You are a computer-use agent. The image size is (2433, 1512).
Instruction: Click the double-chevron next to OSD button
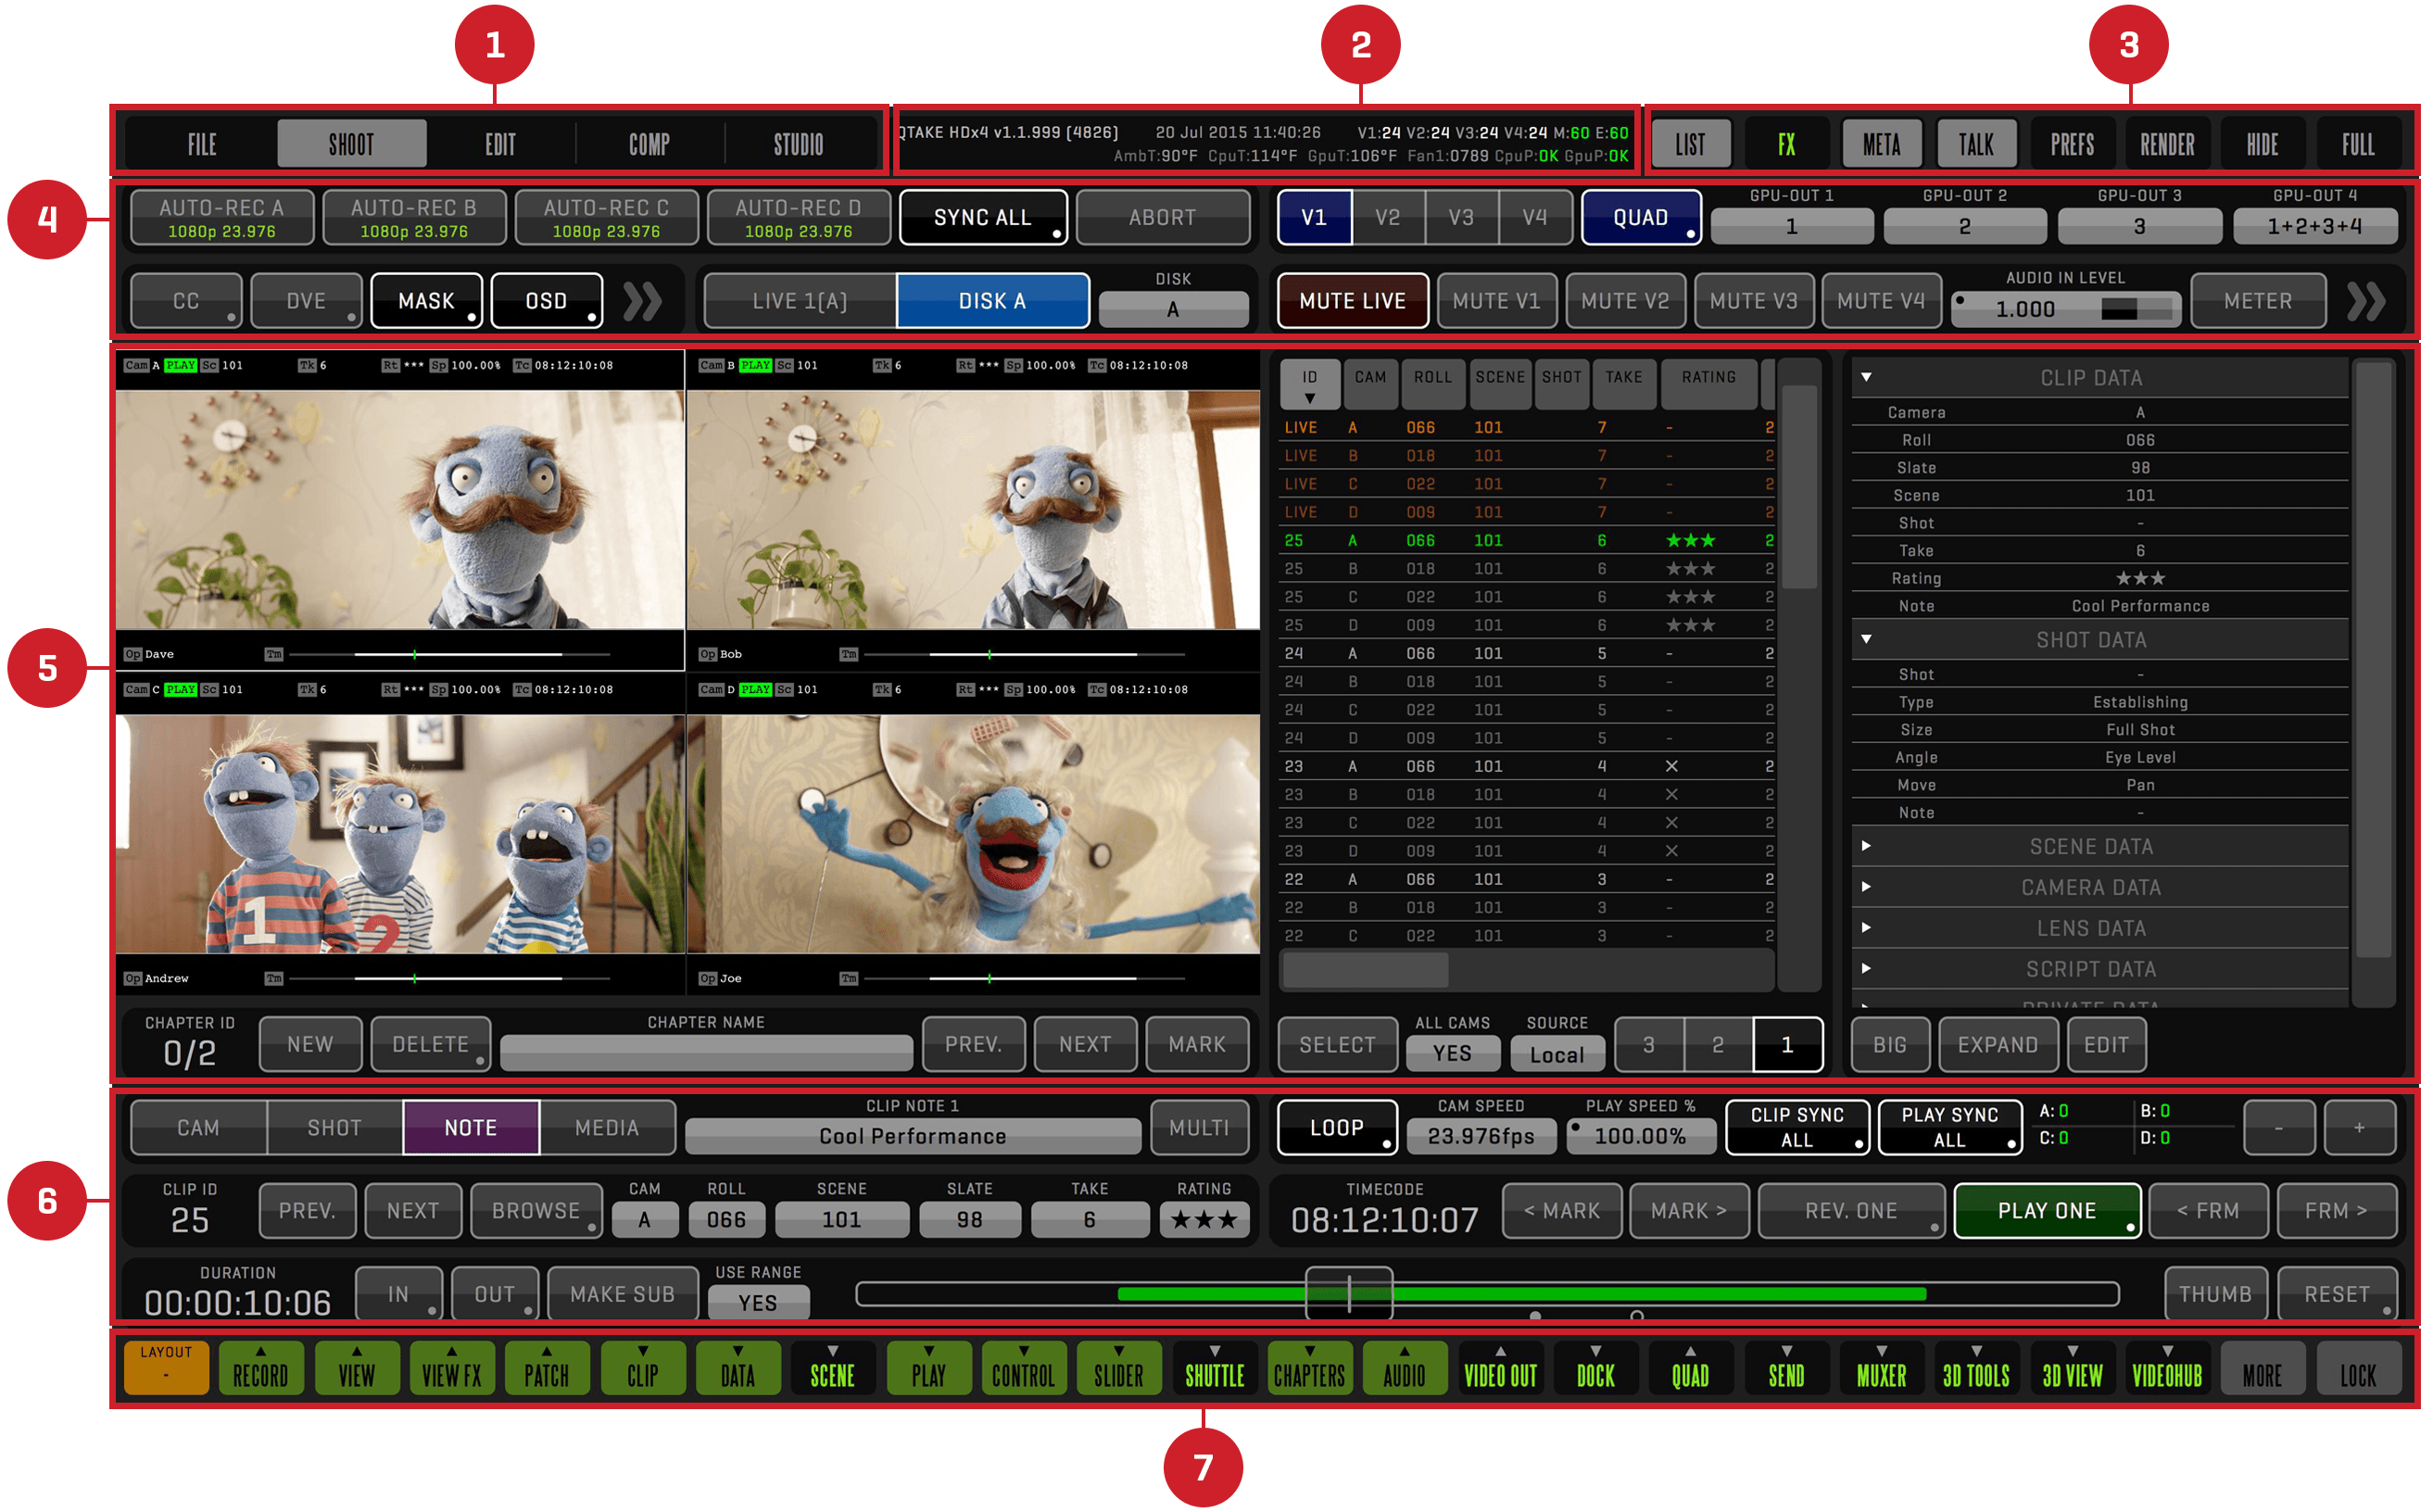[x=642, y=301]
